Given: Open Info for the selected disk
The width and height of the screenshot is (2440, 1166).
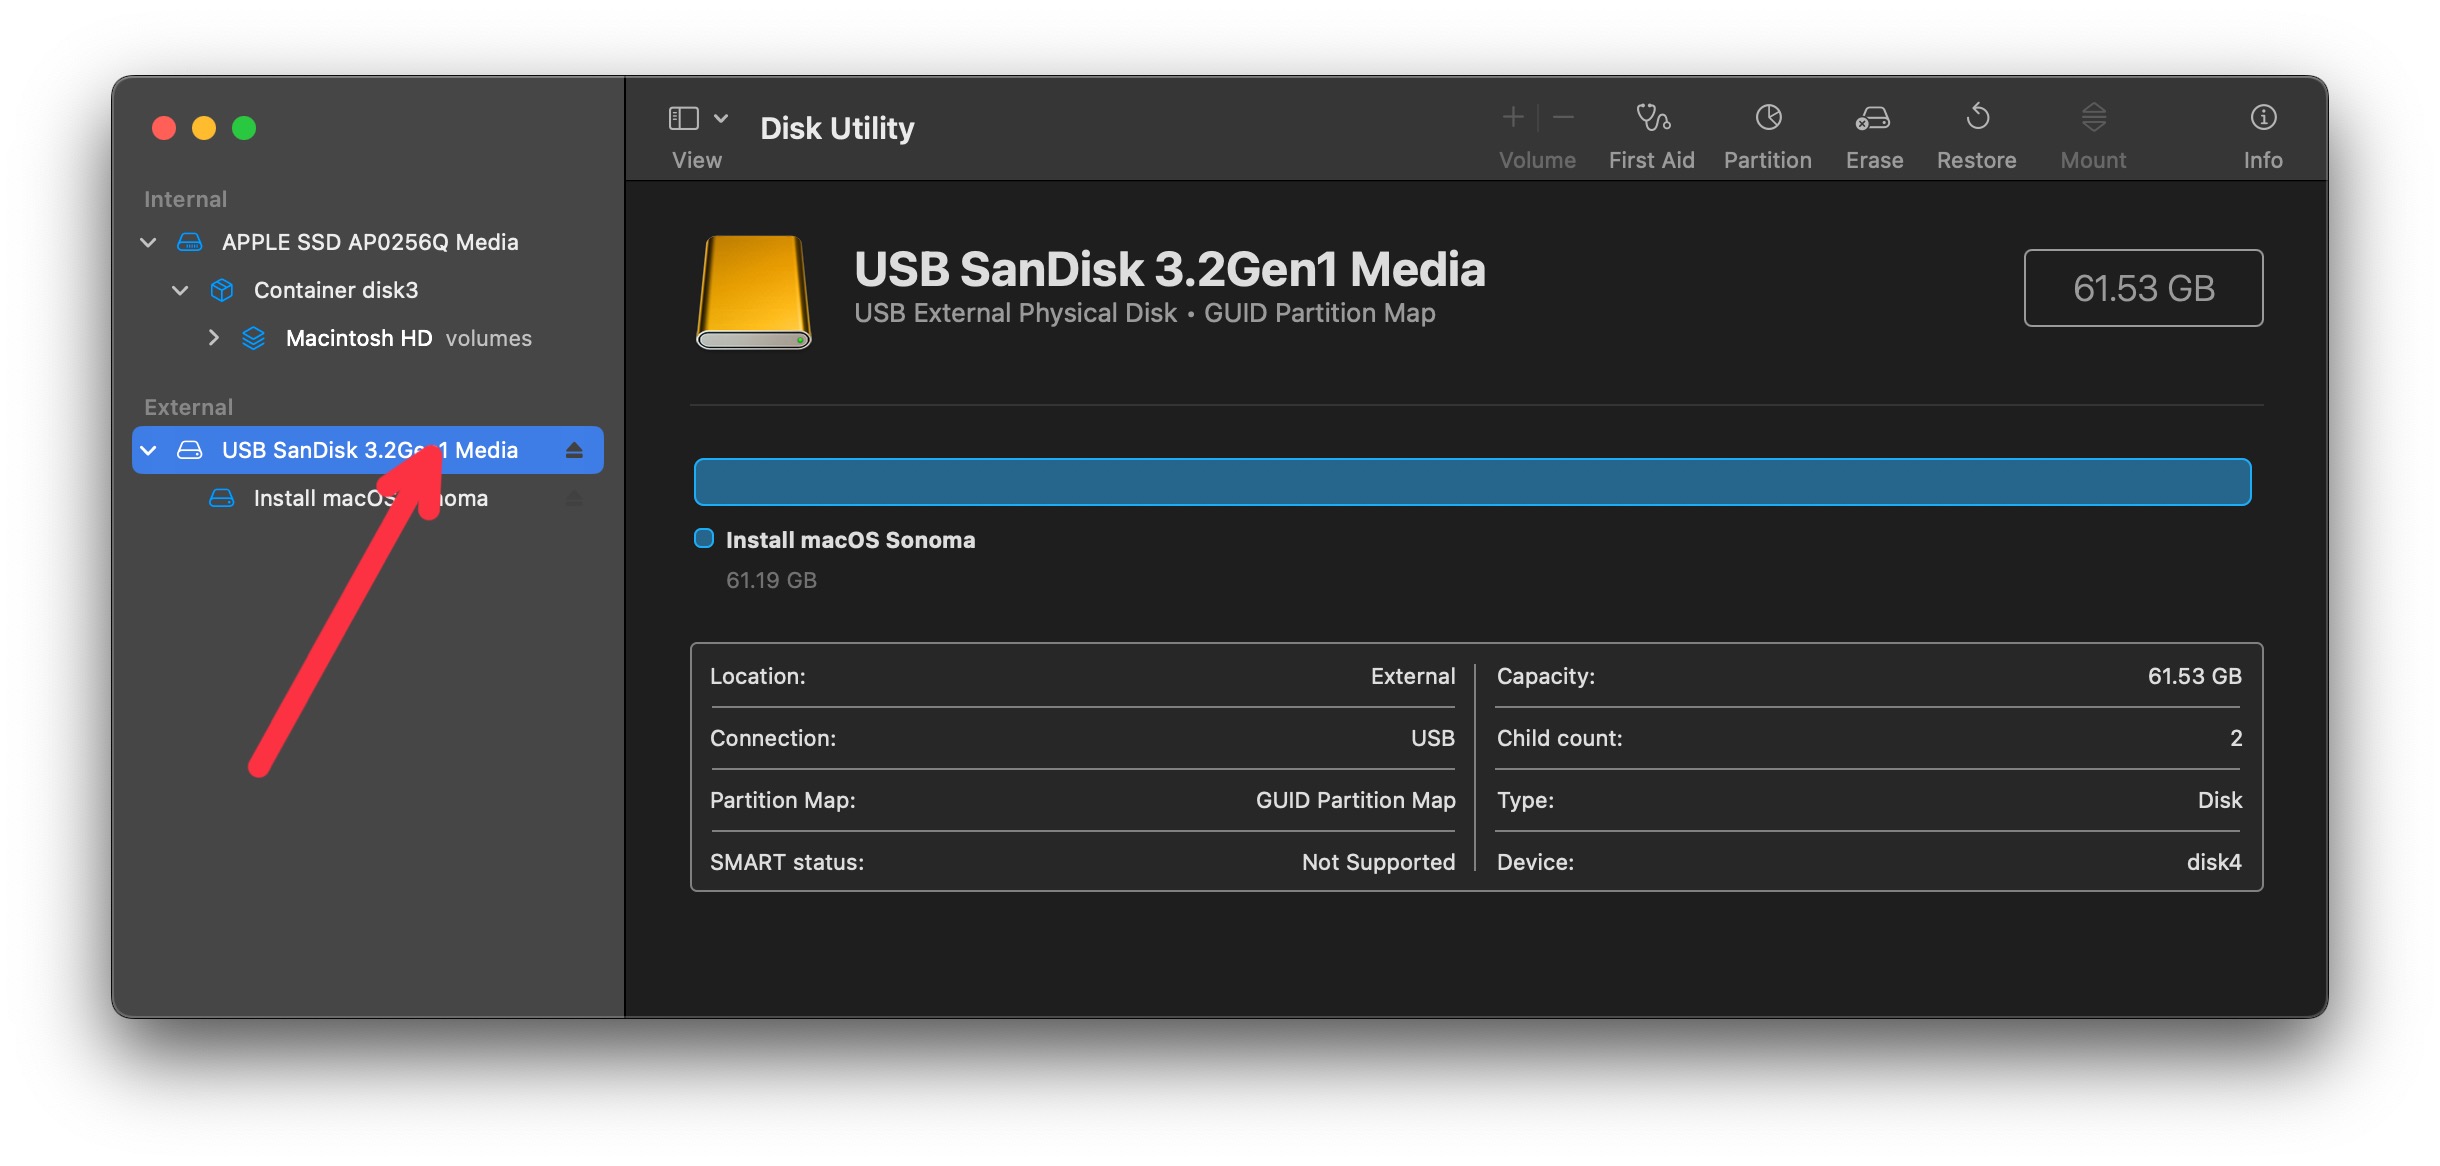Looking at the screenshot, I should [2262, 130].
